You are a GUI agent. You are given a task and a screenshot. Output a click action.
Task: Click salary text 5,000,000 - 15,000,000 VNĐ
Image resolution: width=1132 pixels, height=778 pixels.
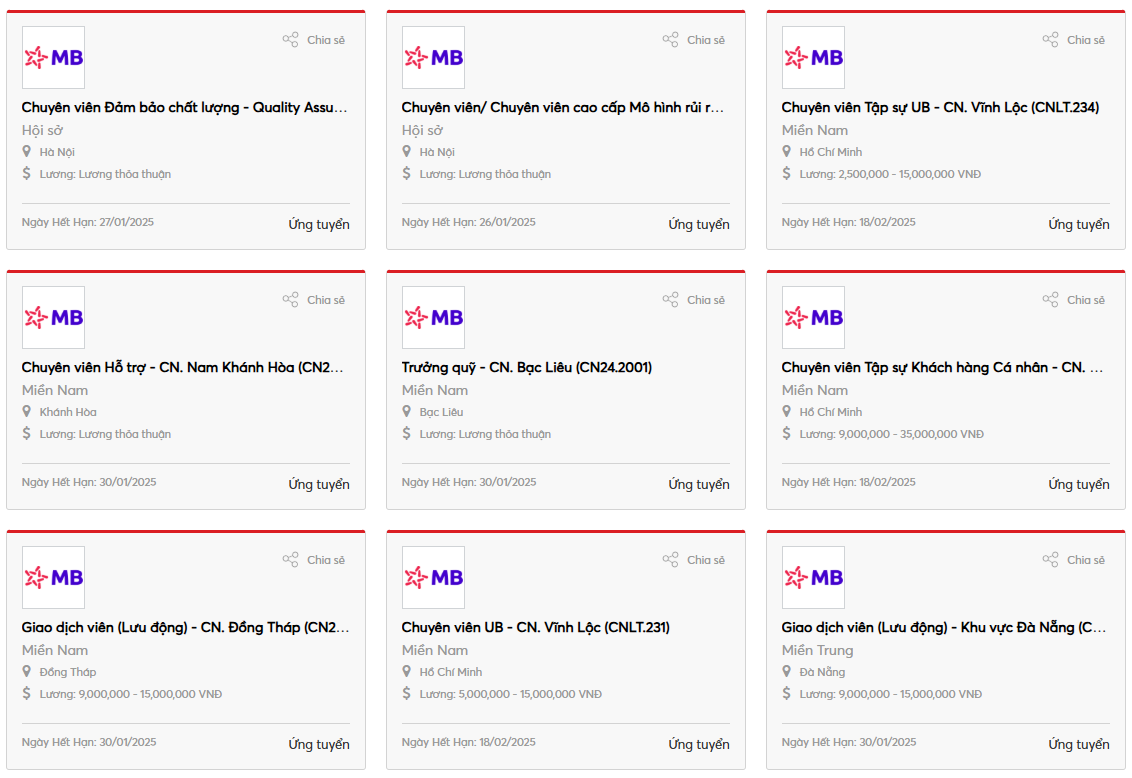[530, 694]
